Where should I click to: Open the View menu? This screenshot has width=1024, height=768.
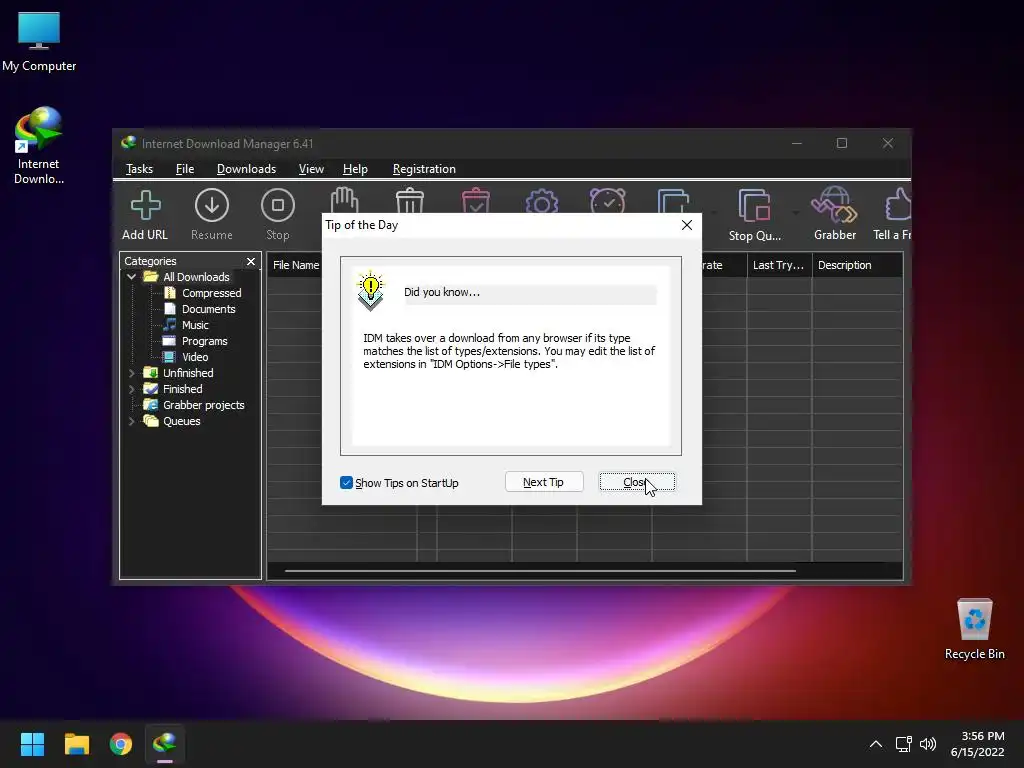pos(311,169)
